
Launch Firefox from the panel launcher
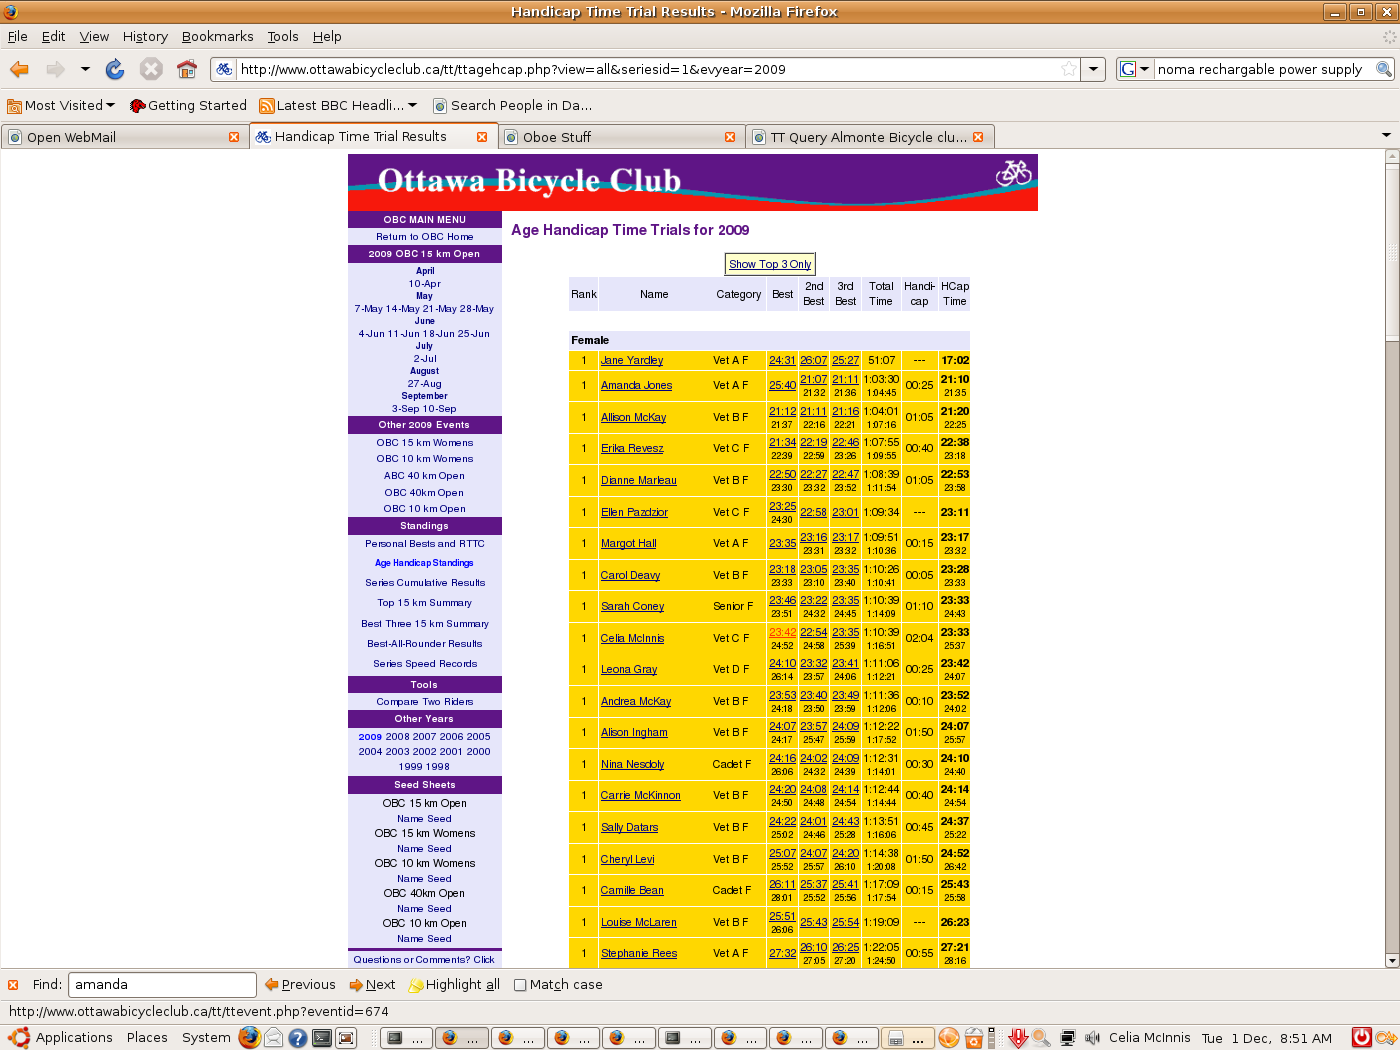pos(249,1038)
